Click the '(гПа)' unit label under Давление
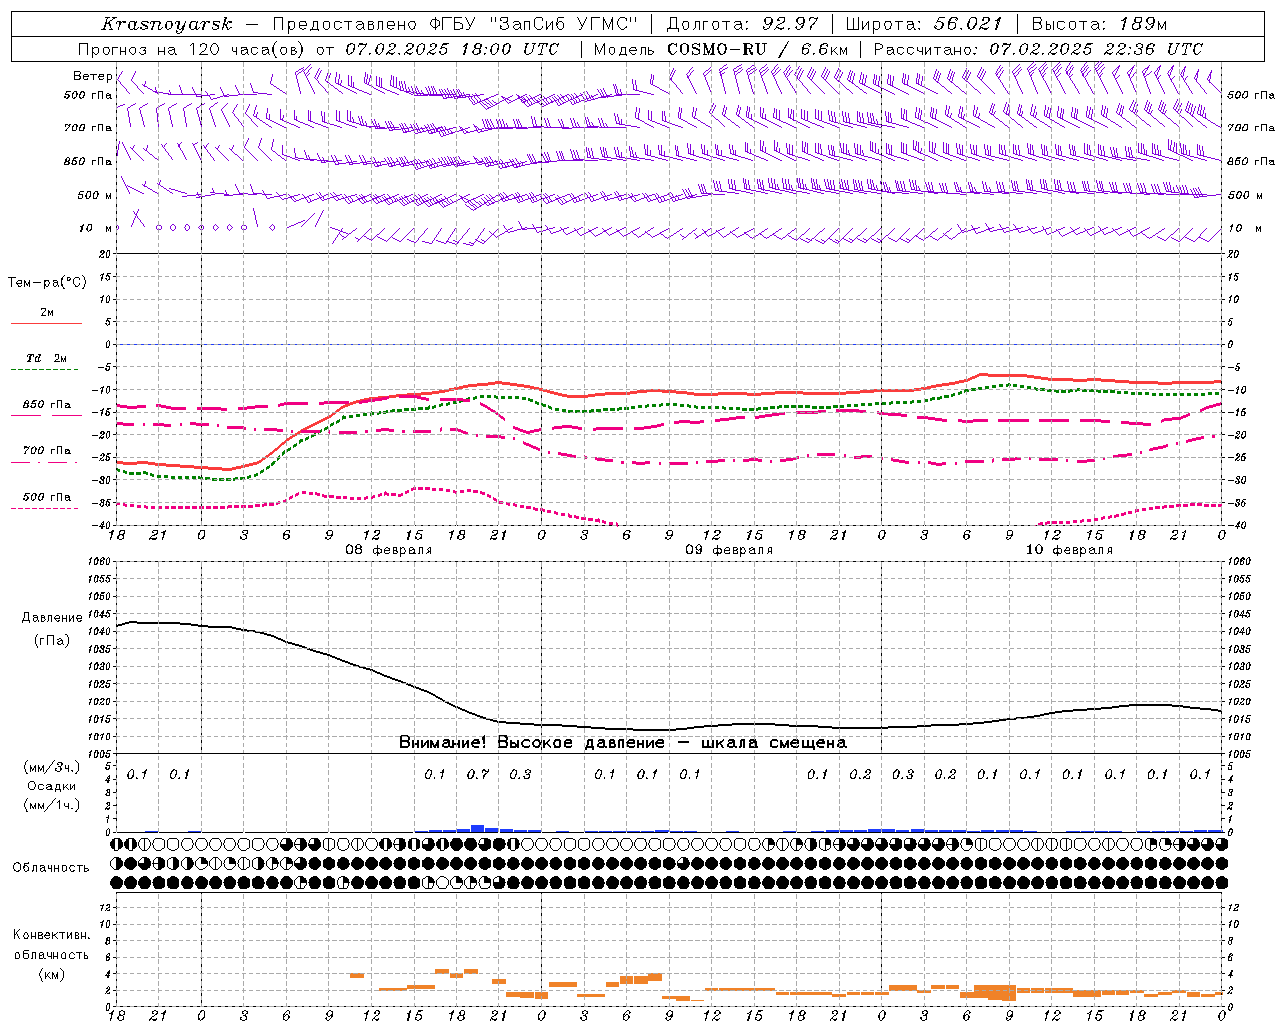The image size is (1280, 1024). [52, 641]
